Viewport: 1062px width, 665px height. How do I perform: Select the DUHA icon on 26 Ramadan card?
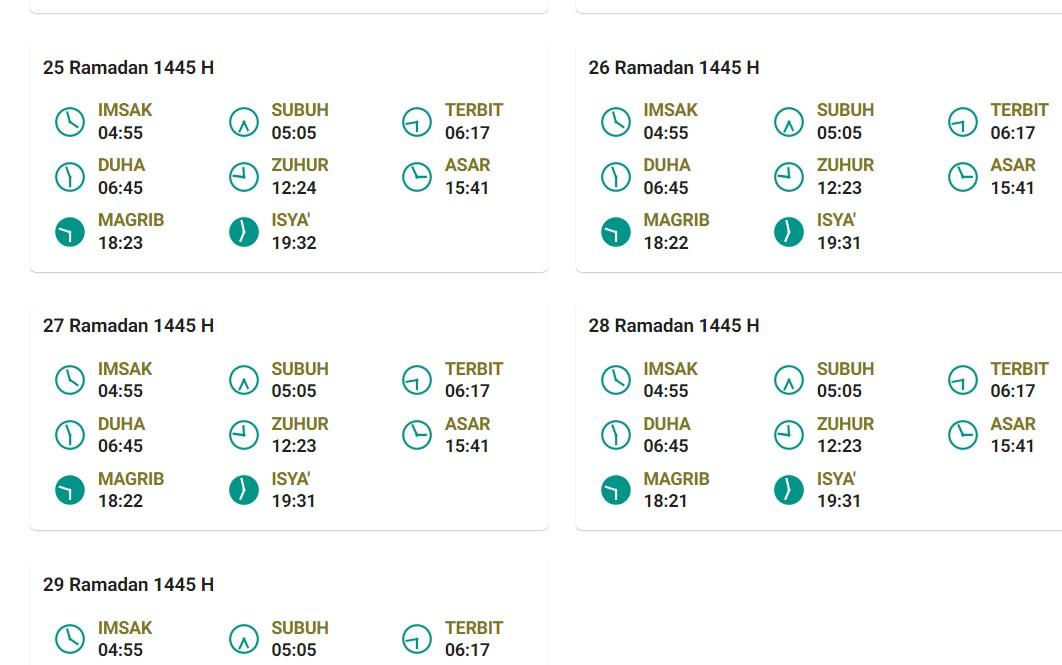[616, 176]
